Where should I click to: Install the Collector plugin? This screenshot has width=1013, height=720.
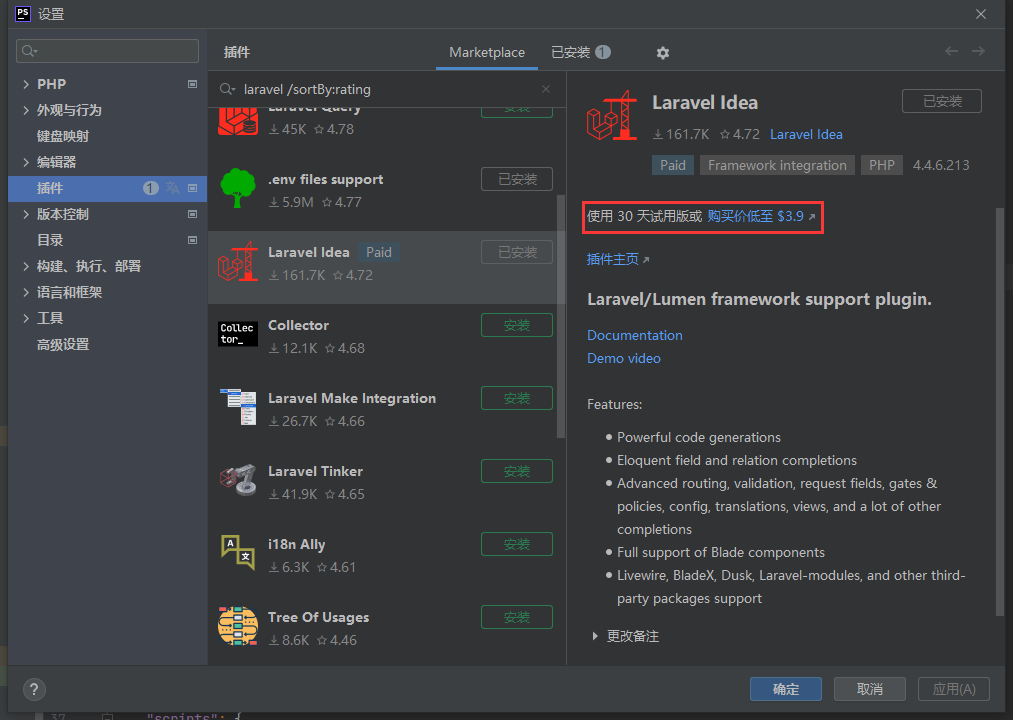517,325
